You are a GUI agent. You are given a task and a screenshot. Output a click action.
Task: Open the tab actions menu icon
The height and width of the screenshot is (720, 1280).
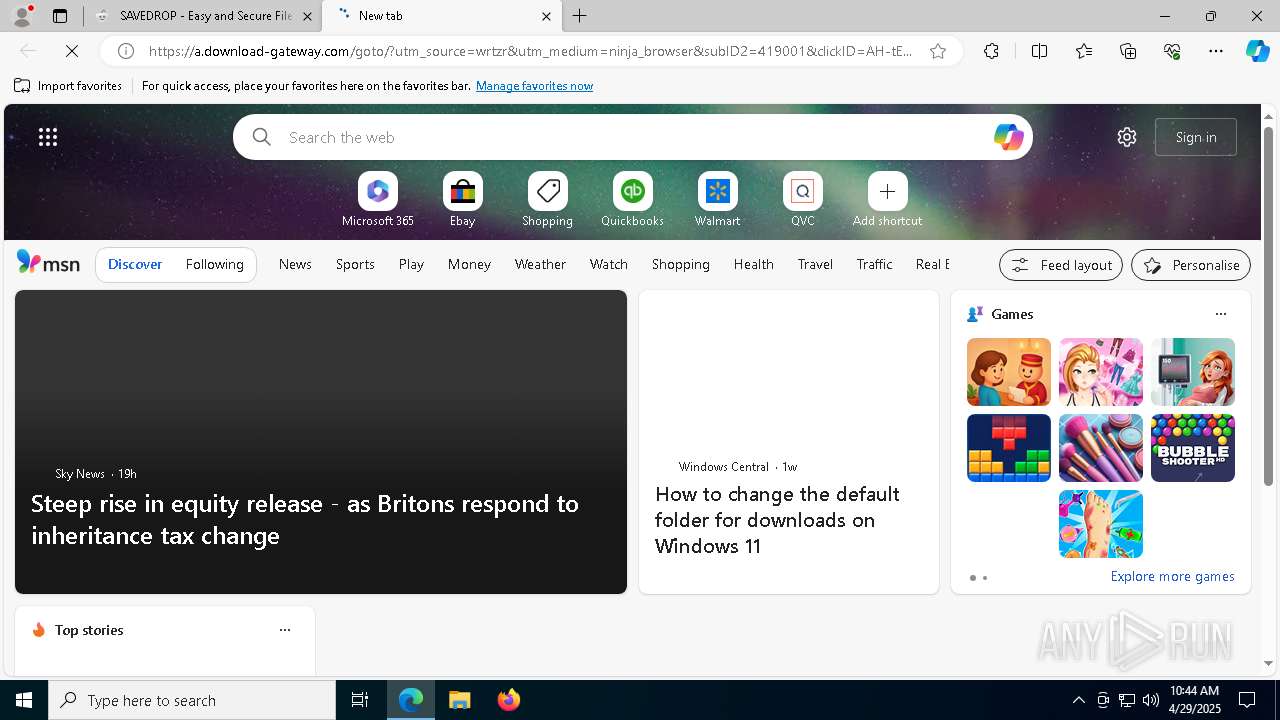click(60, 16)
